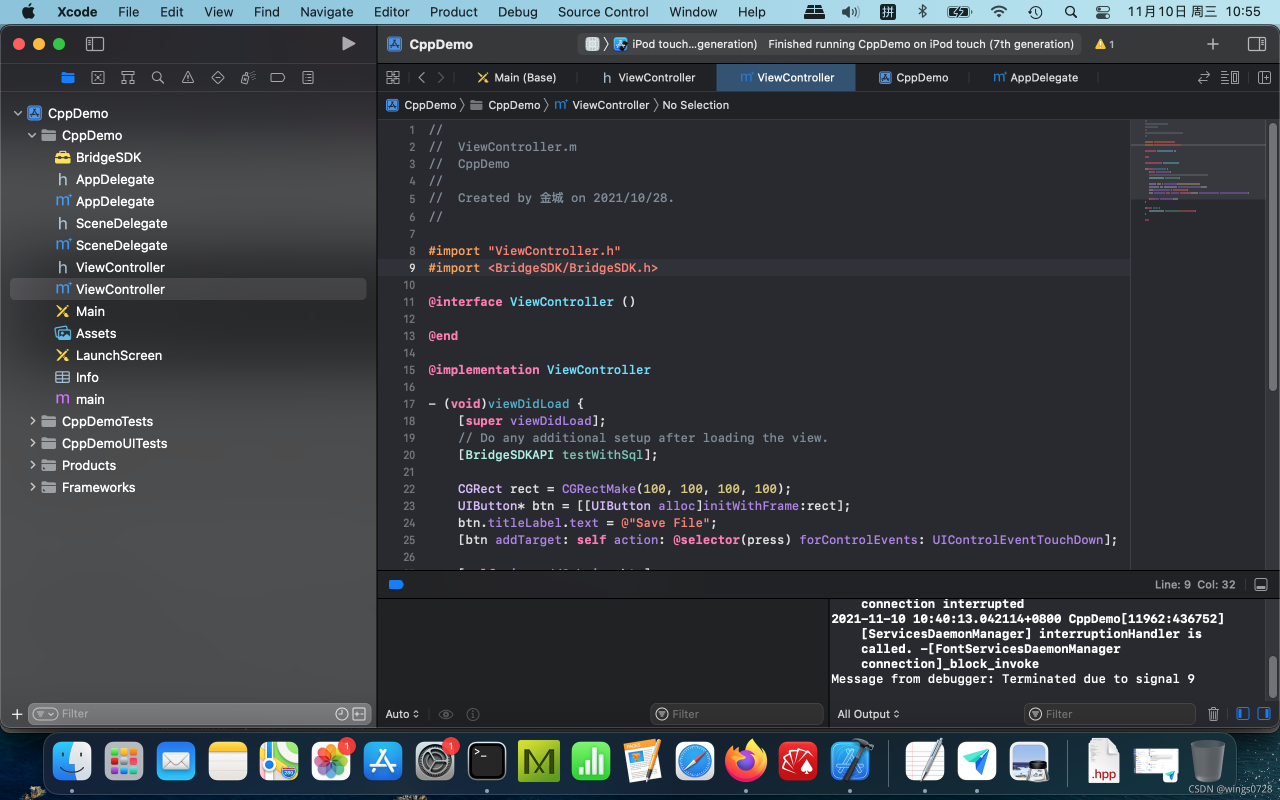The height and width of the screenshot is (800, 1280).
Task: Open the Issue navigator warning icon
Action: point(188,78)
